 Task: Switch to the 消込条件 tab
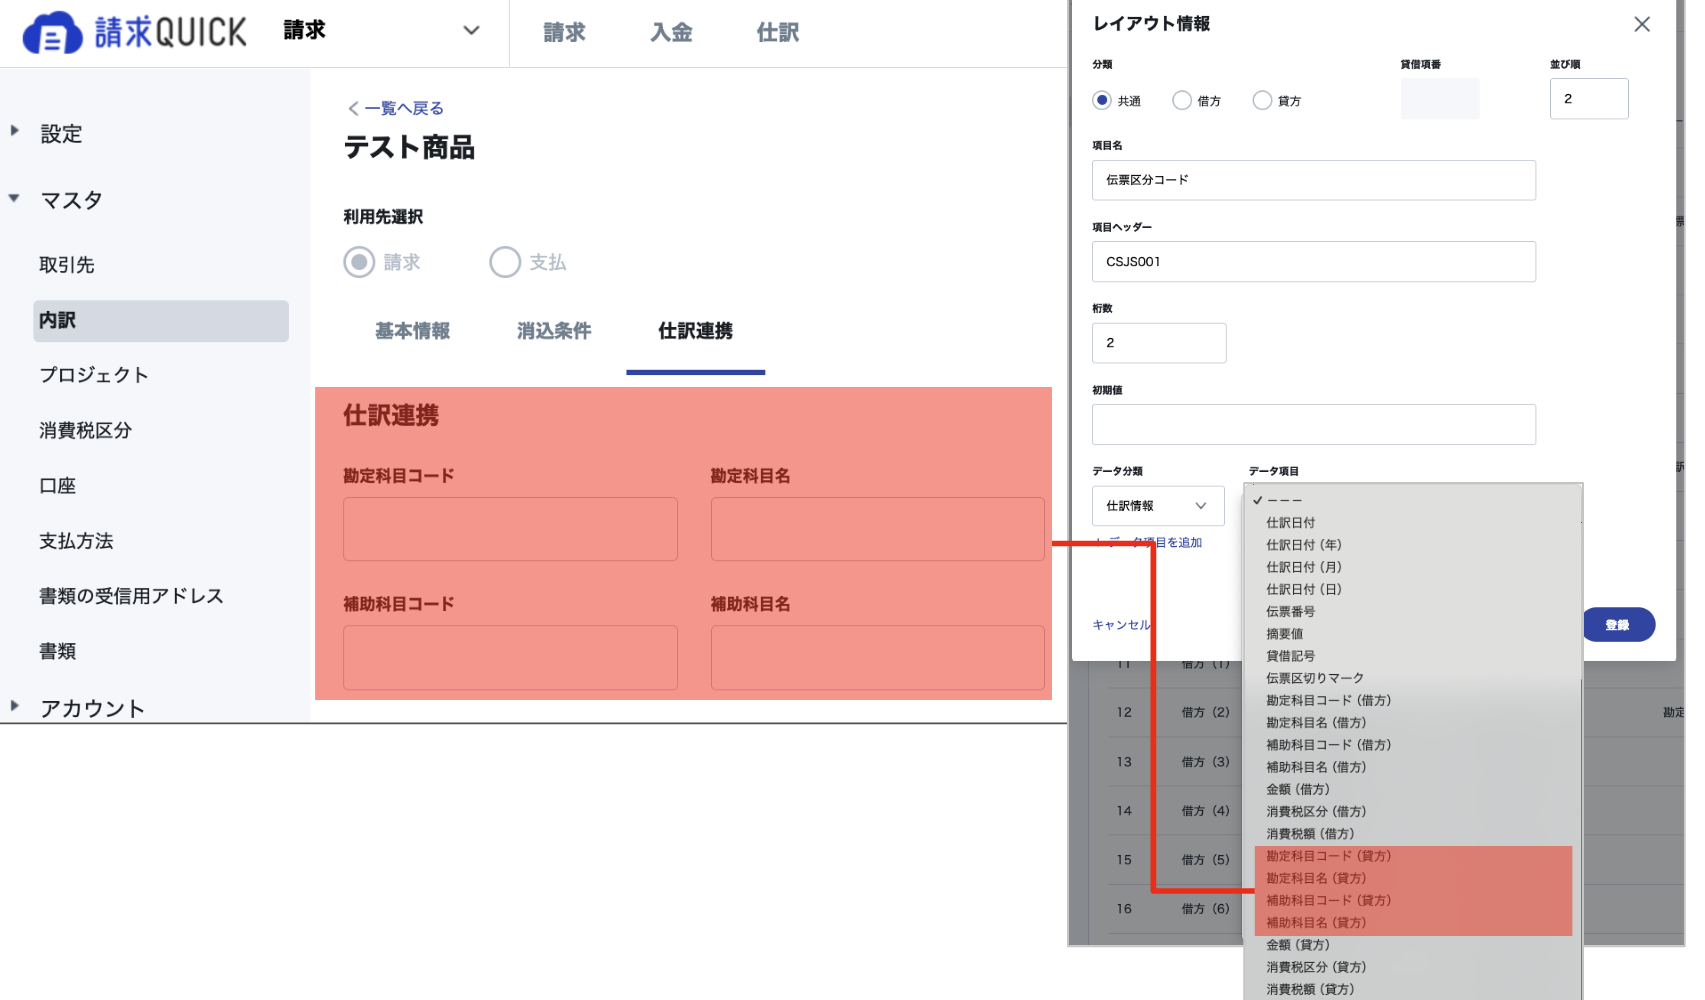pyautogui.click(x=554, y=331)
